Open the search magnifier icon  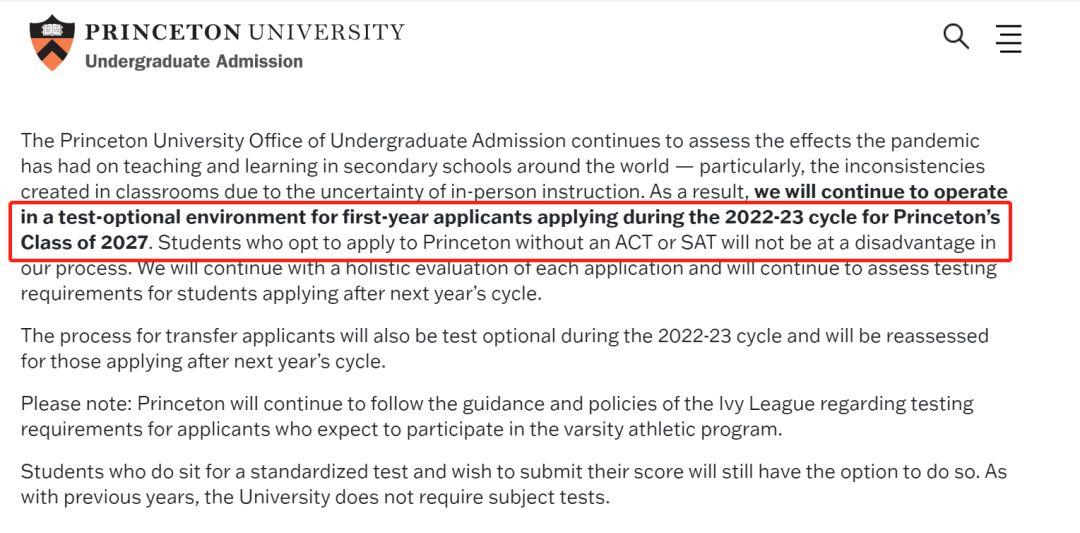point(956,38)
